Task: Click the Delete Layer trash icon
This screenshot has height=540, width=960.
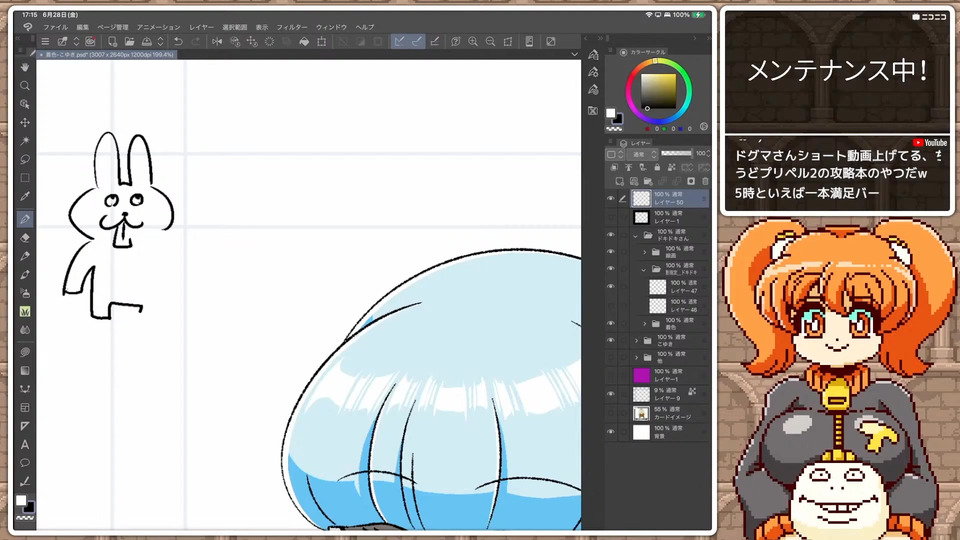Action: tap(705, 181)
